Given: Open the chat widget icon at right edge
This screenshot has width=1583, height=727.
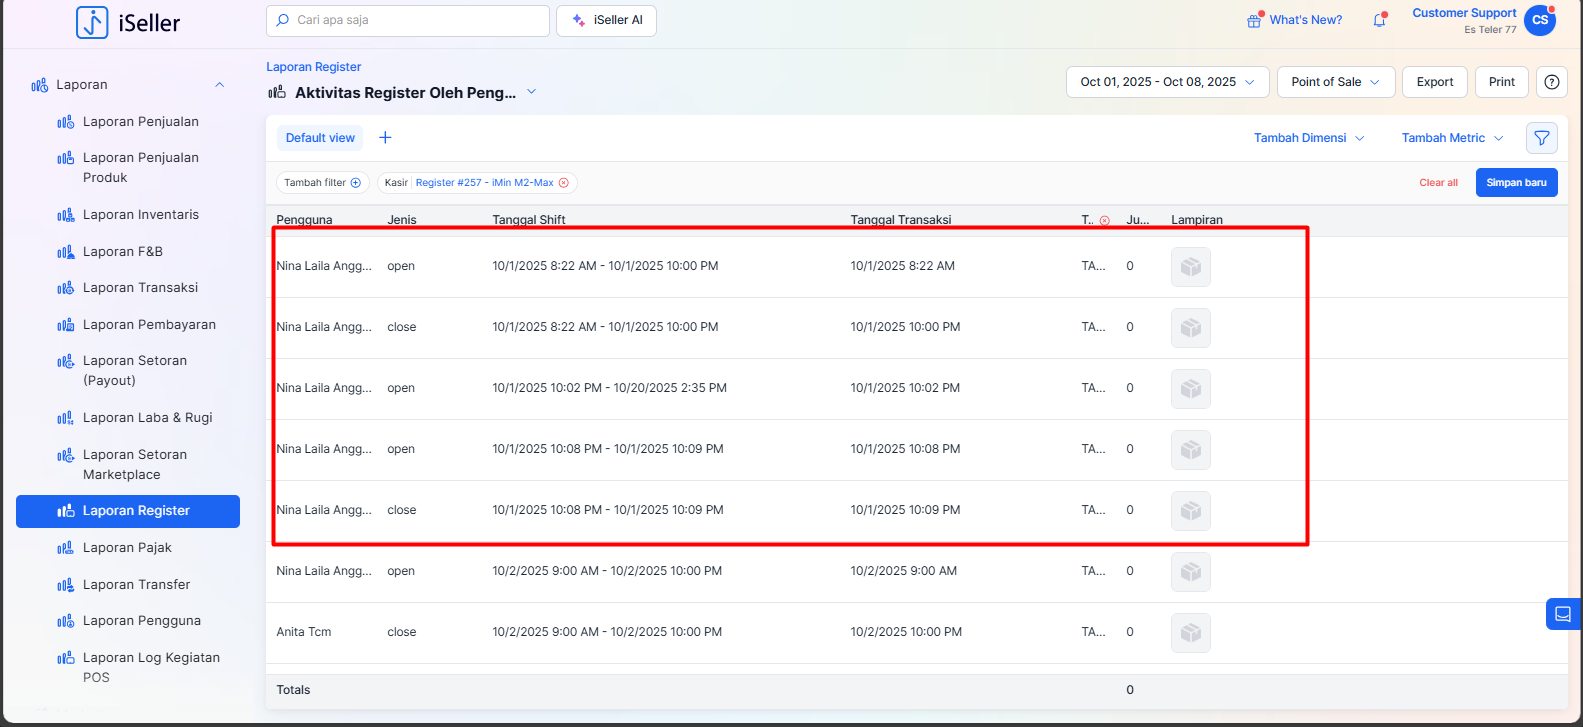Looking at the screenshot, I should [x=1562, y=614].
